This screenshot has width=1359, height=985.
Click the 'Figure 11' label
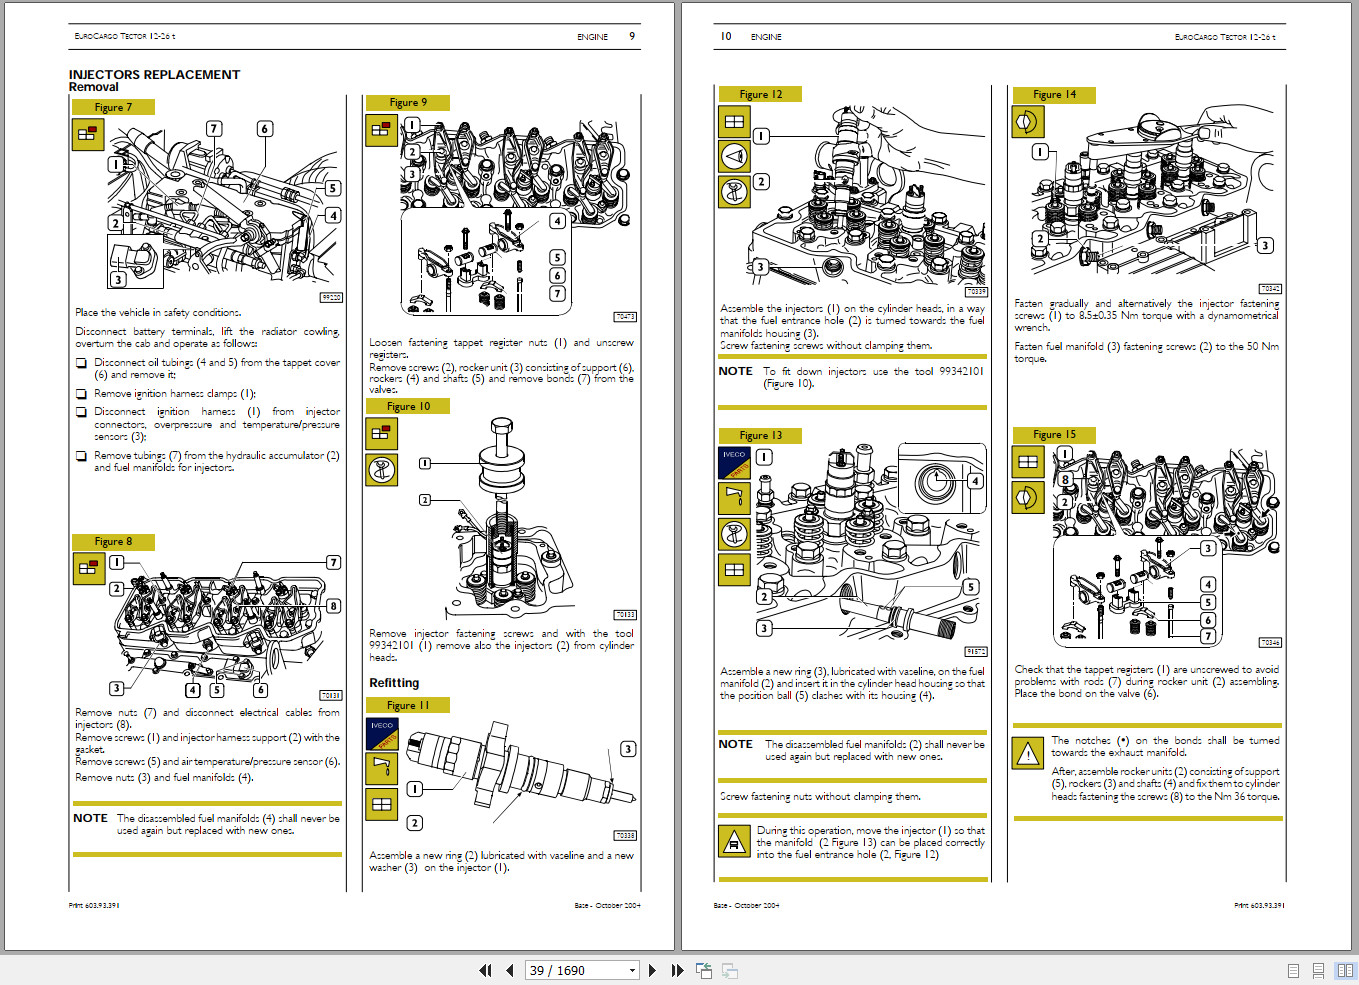tap(408, 705)
